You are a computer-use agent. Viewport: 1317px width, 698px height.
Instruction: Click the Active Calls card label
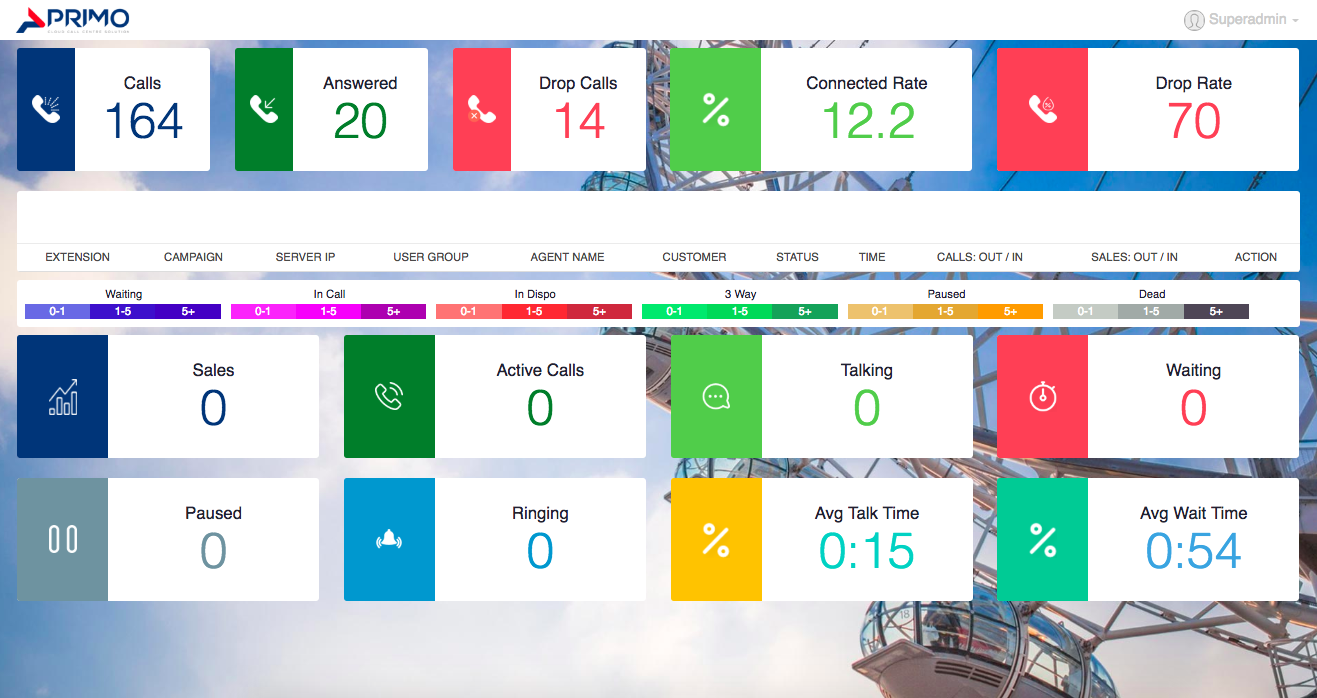click(x=540, y=370)
